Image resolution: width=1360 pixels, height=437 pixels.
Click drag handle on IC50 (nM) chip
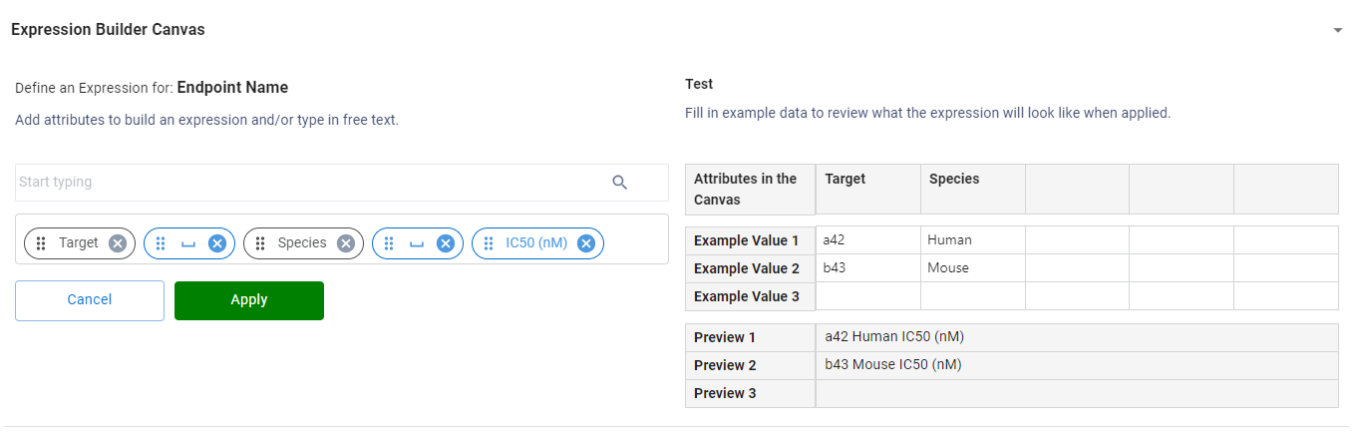click(489, 243)
